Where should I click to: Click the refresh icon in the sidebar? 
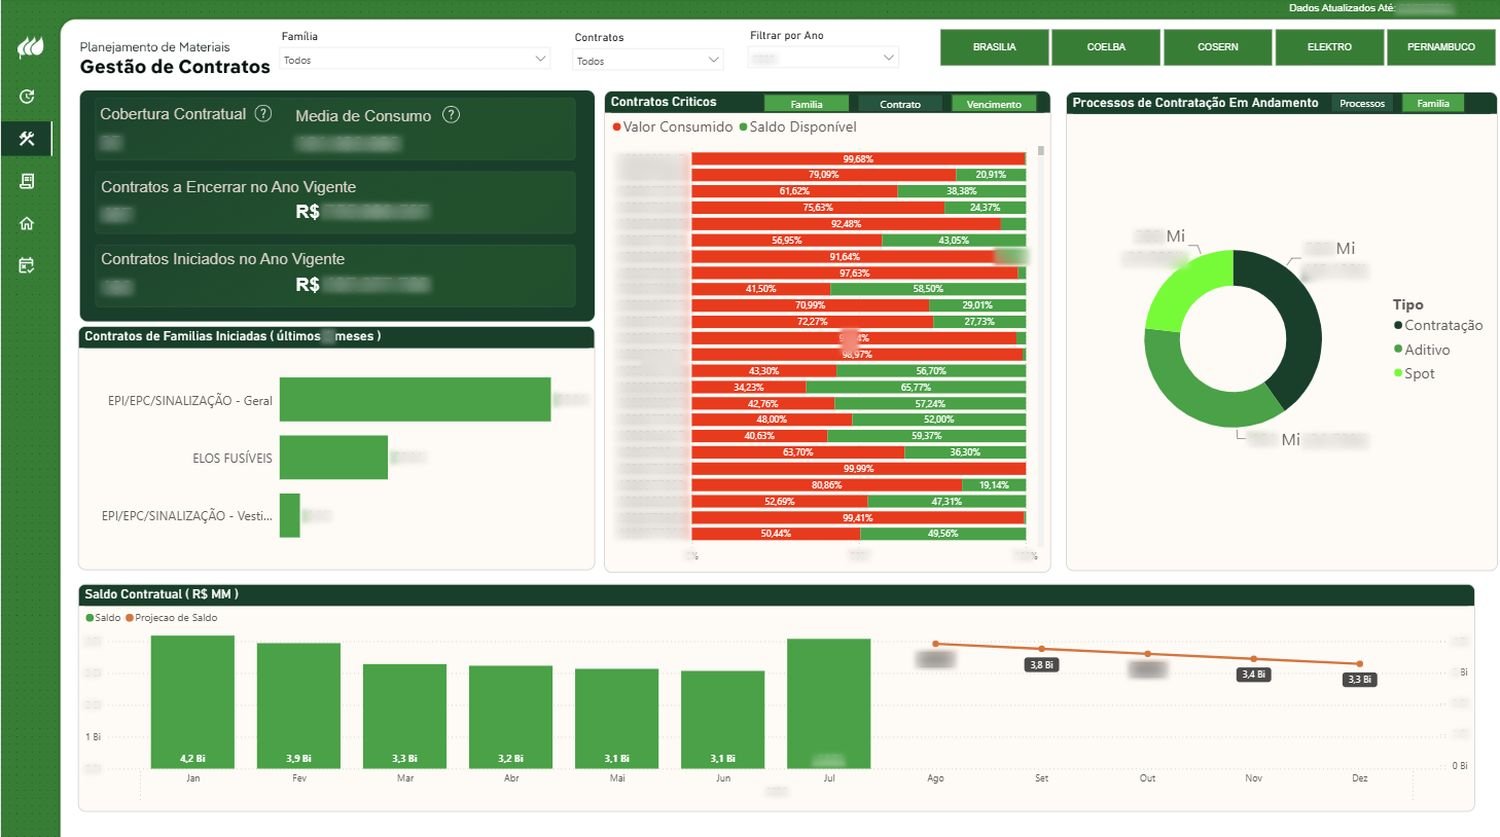[x=27, y=97]
